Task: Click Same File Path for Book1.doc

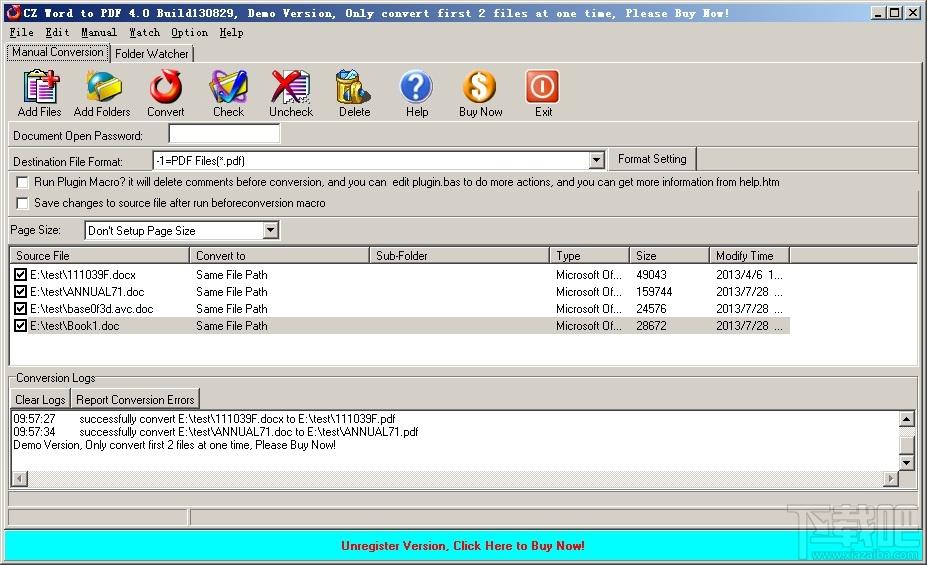Action: (232, 326)
